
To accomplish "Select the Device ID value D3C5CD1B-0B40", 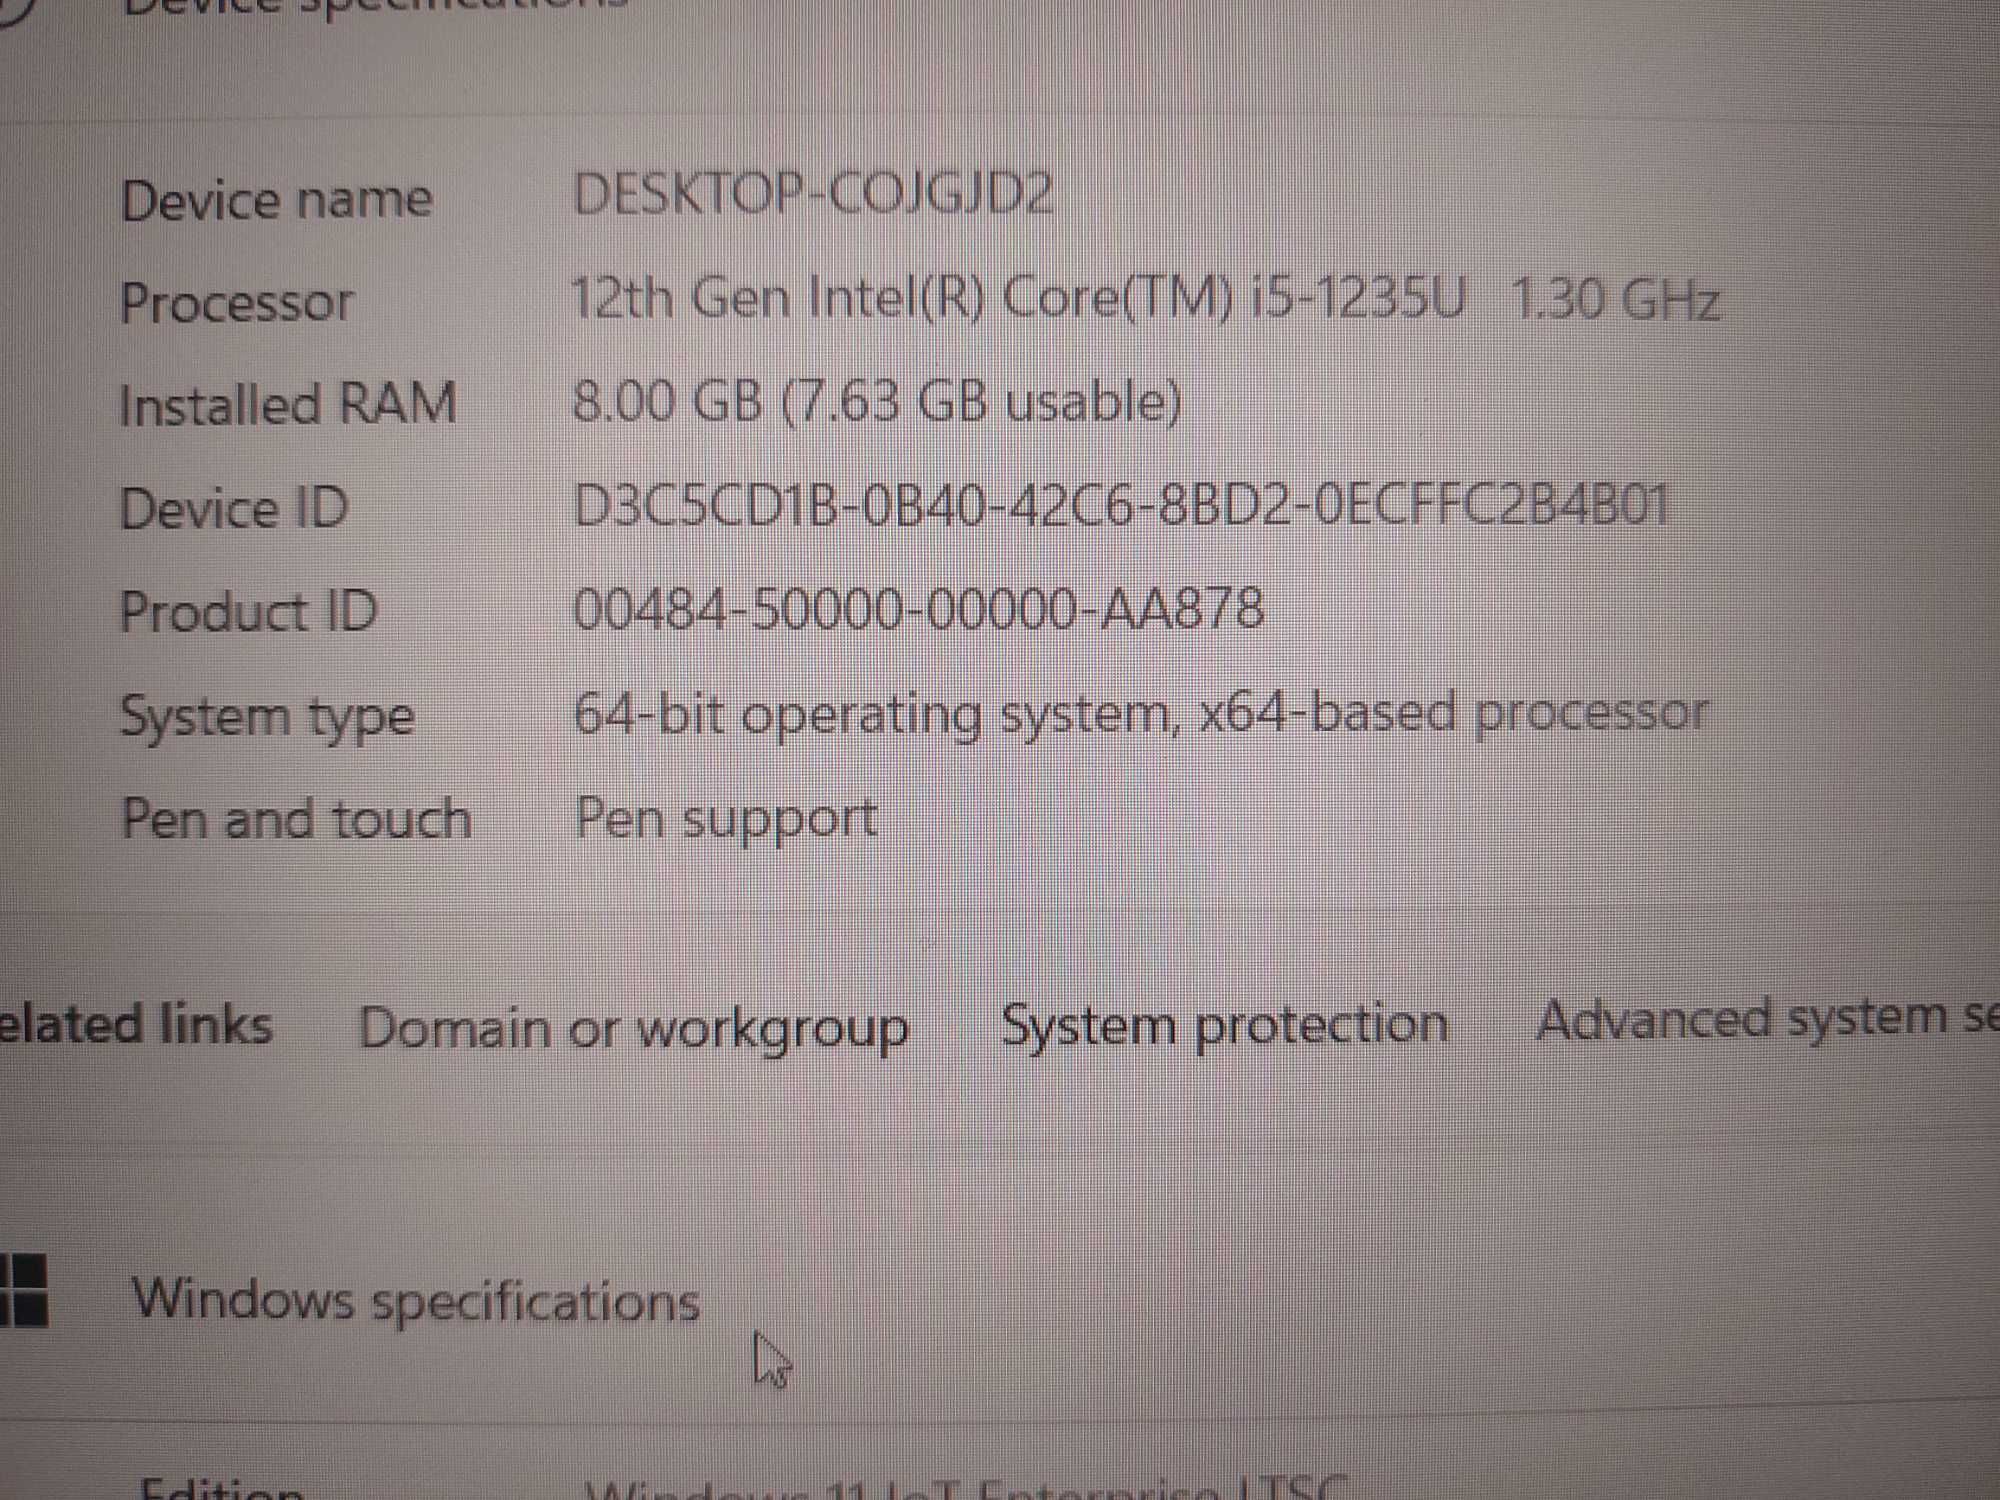I will click(1120, 505).
